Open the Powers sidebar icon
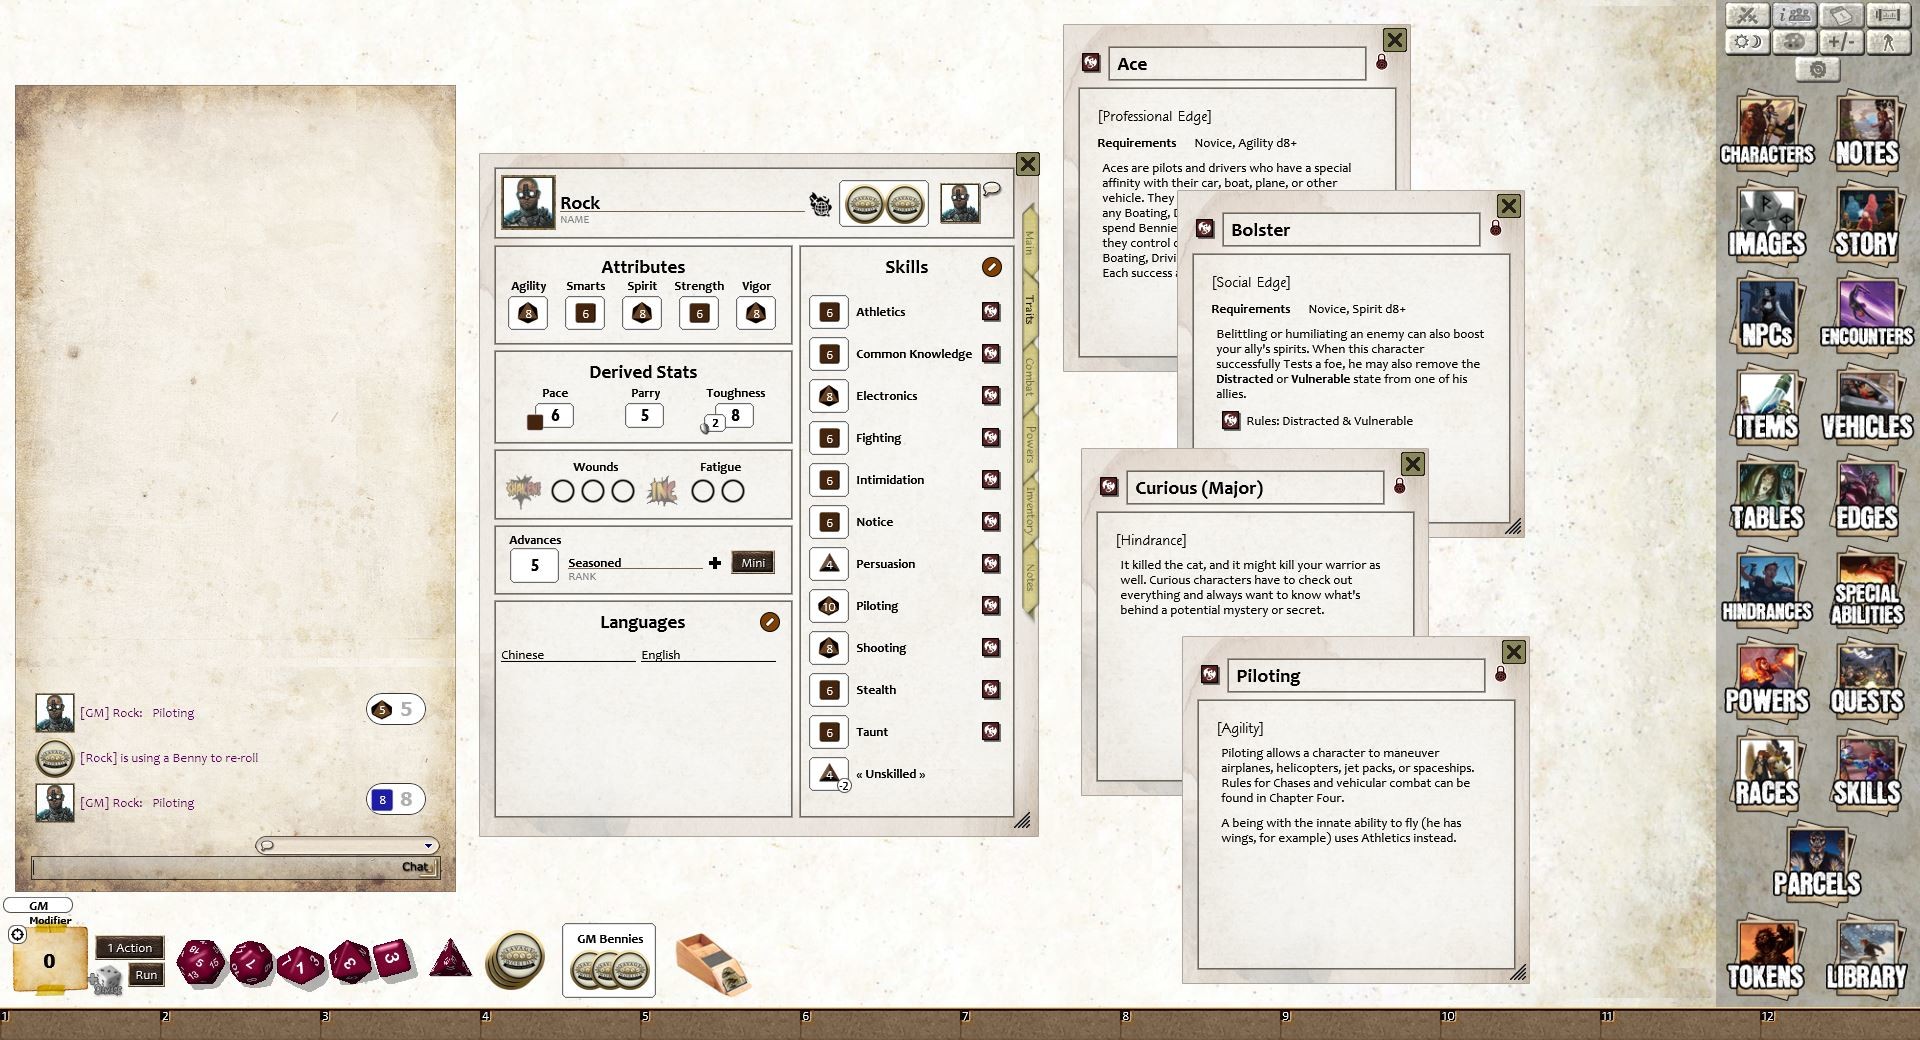The image size is (1920, 1040). coord(1766,680)
